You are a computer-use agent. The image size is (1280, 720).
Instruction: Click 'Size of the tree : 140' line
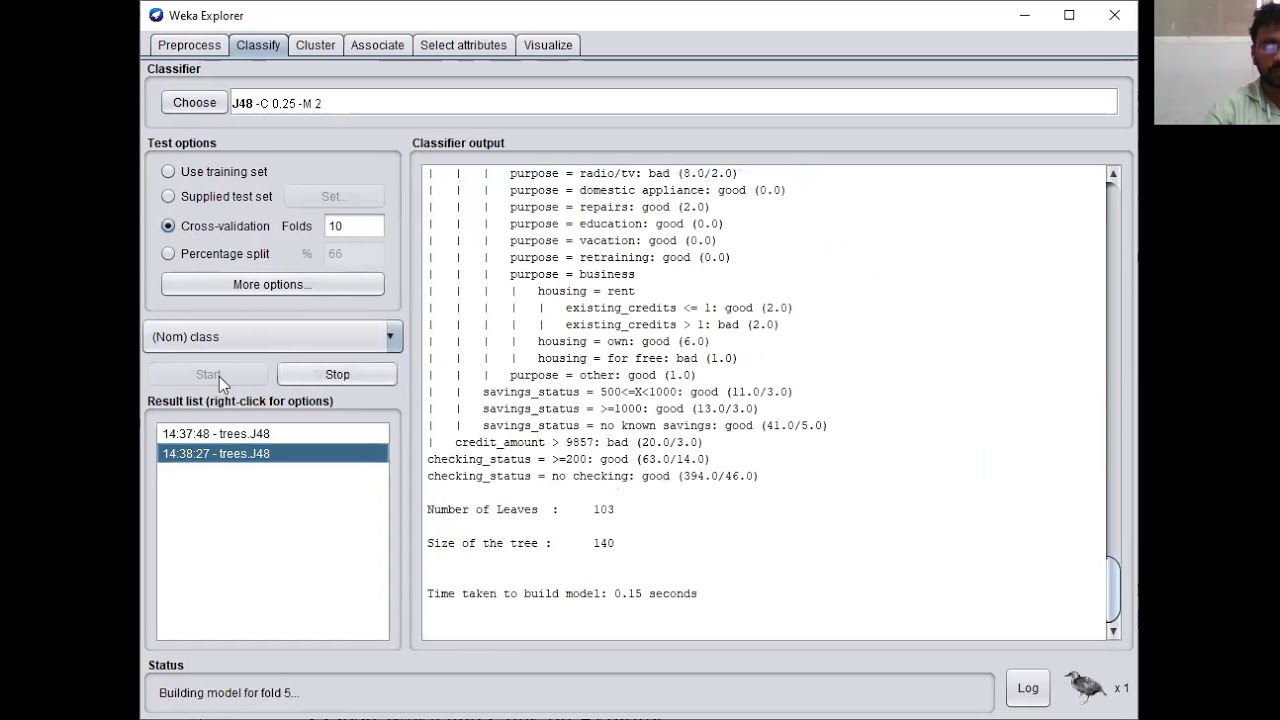pos(520,544)
